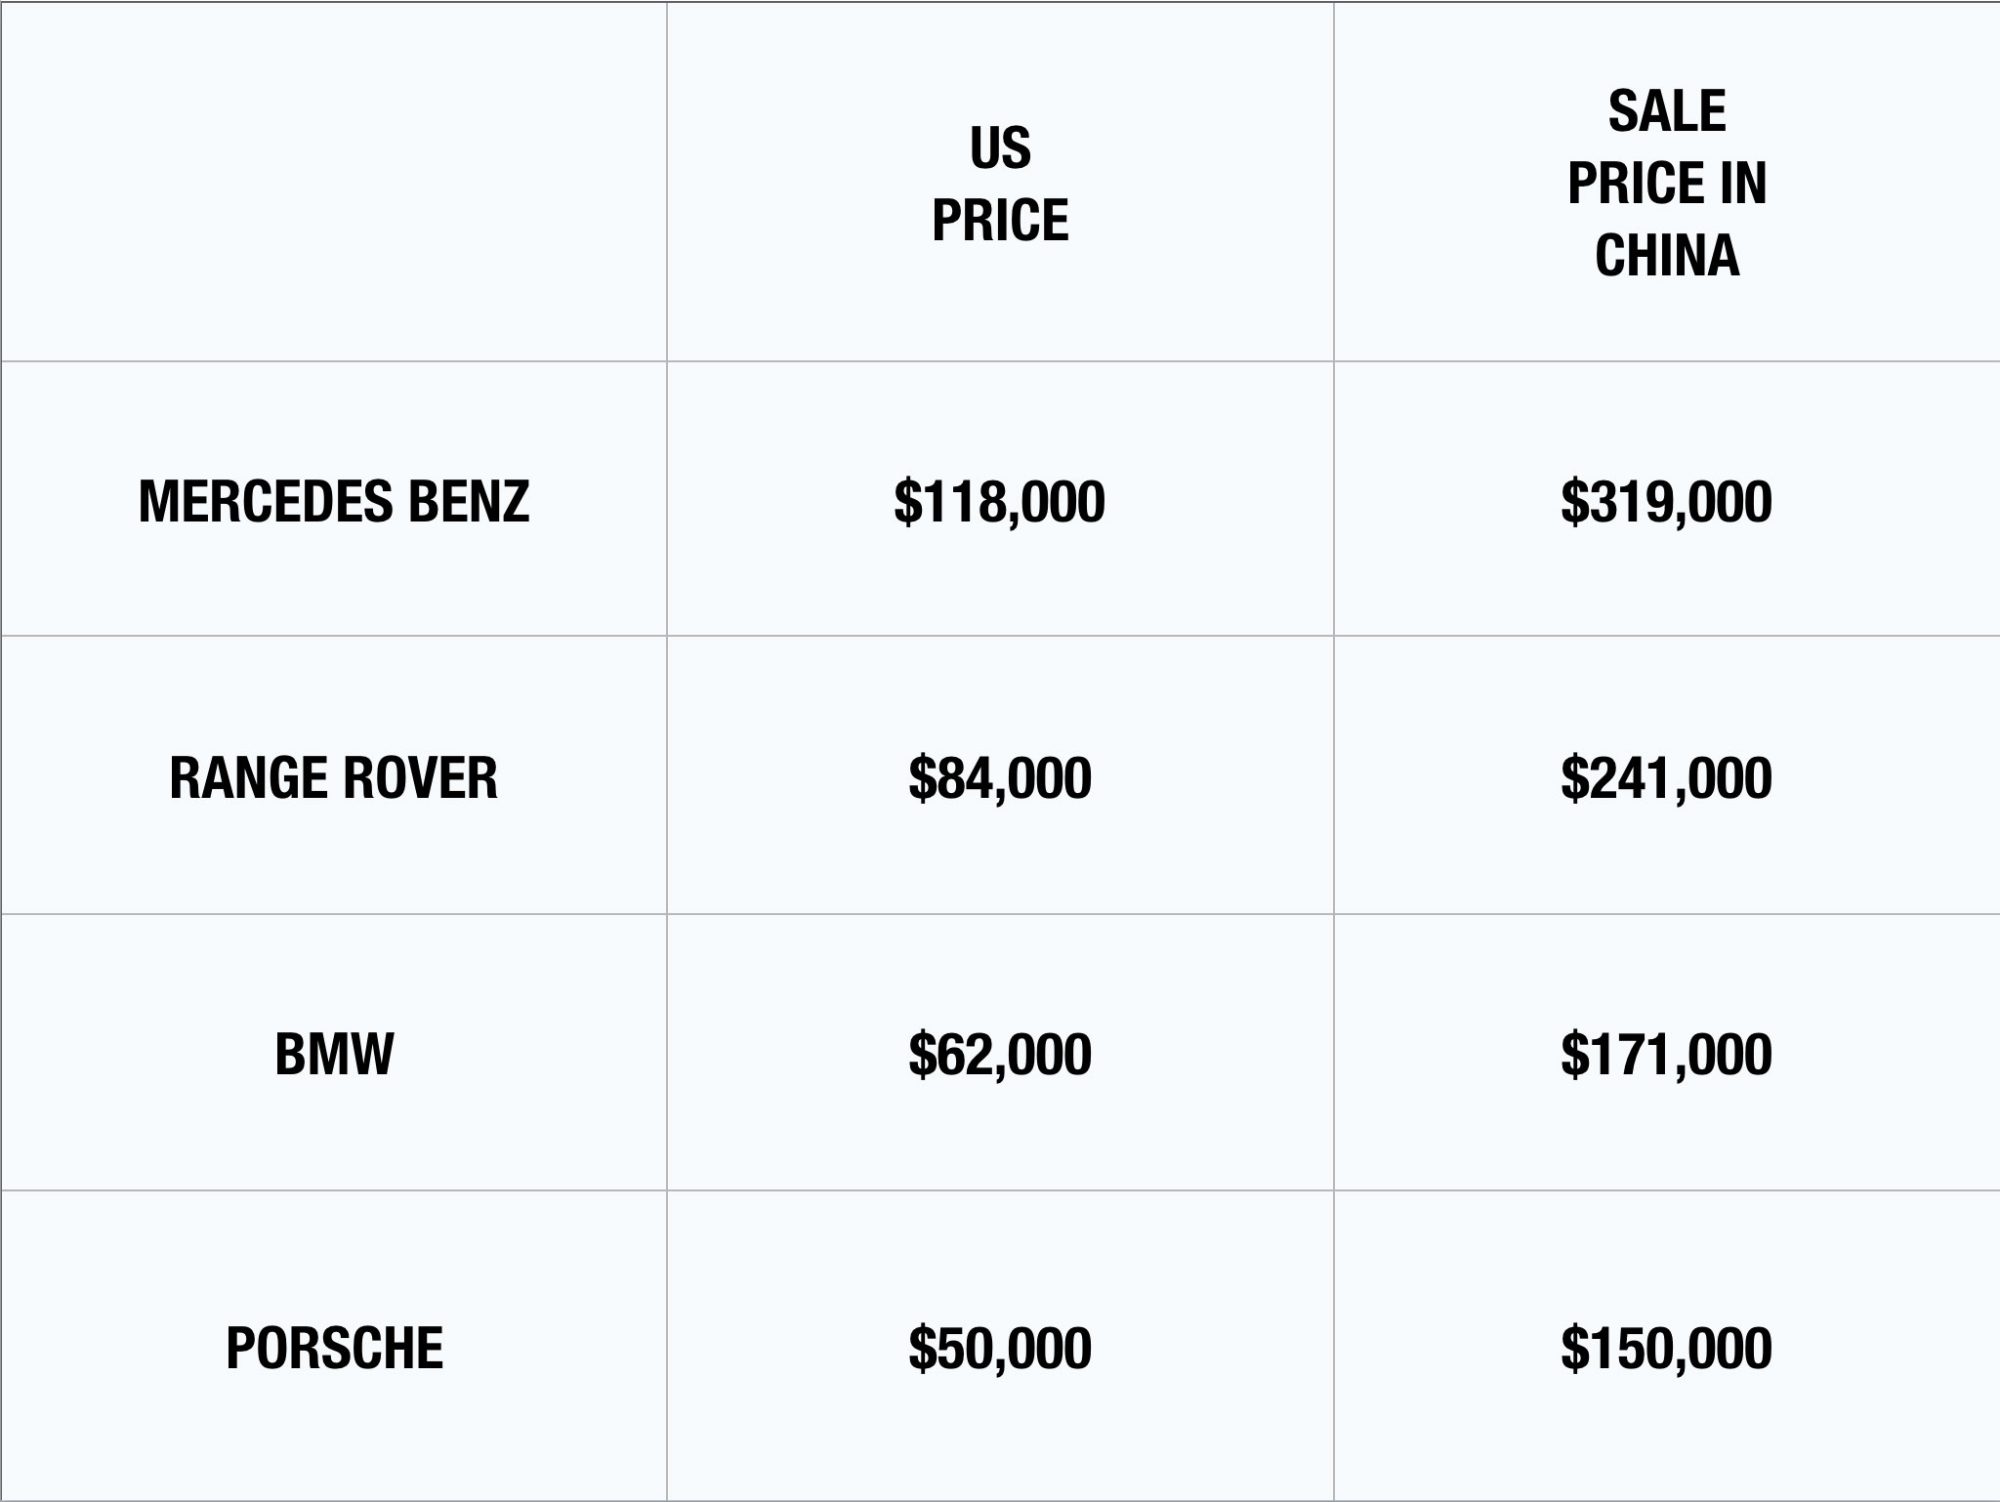Click the $50,000 Porsche US price
This screenshot has width=2000, height=1502.
[x=999, y=1347]
